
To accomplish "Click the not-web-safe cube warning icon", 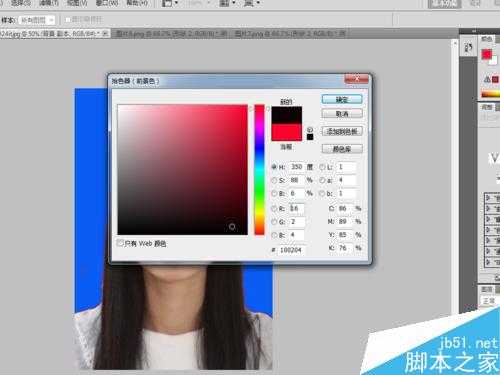I will (x=310, y=130).
